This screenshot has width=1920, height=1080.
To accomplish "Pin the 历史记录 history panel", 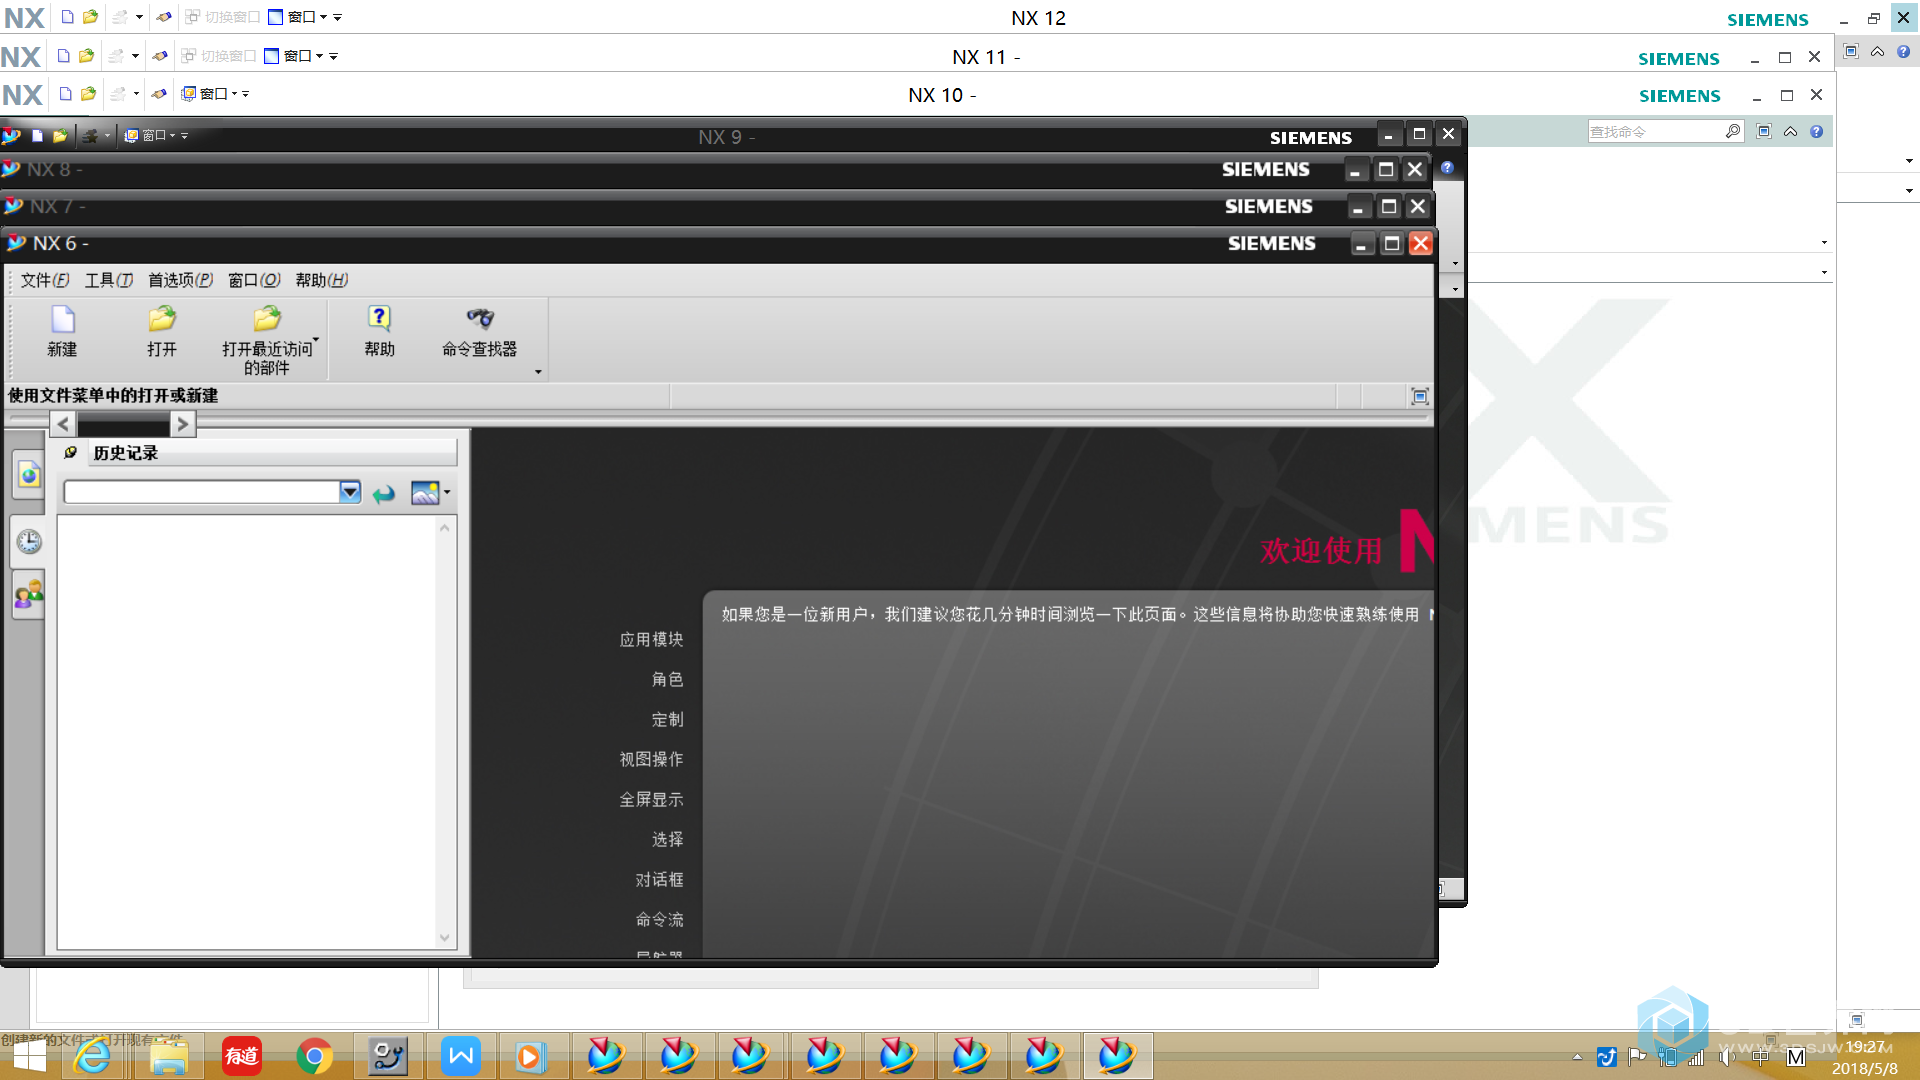I will (71, 453).
